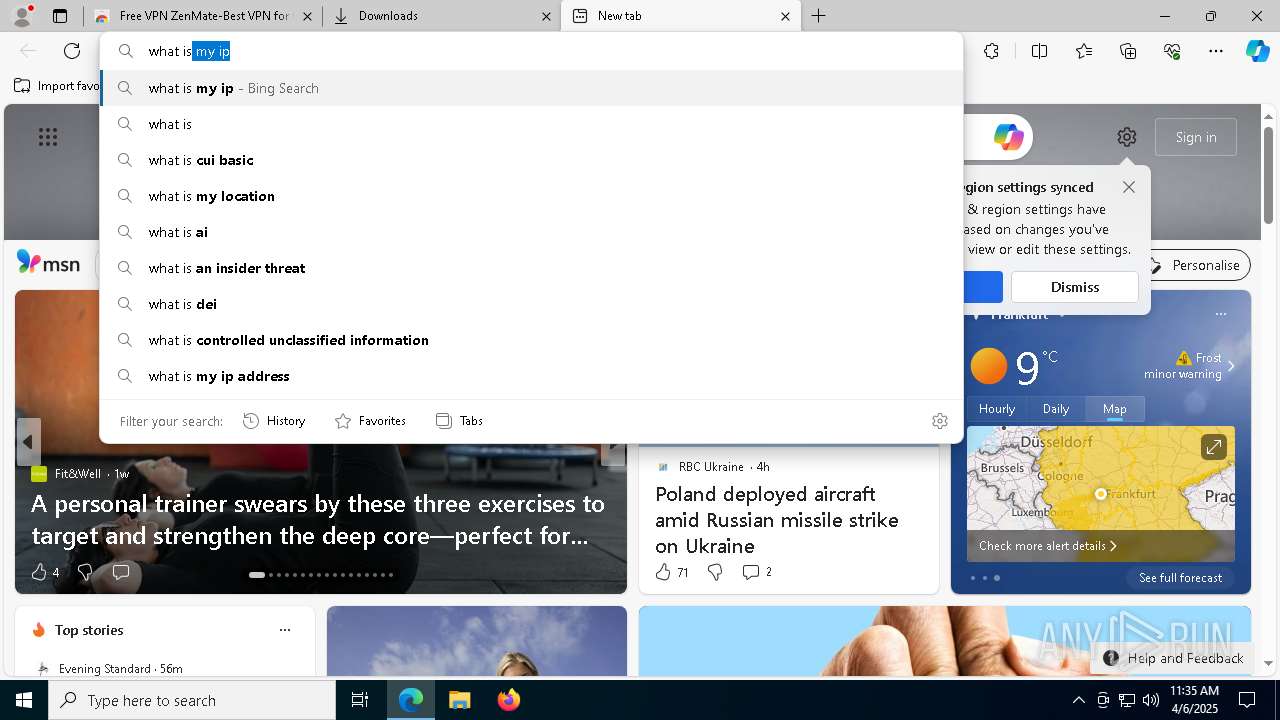Viewport: 1280px width, 720px height.
Task: Open Task View on the taskbar
Action: pos(360,700)
